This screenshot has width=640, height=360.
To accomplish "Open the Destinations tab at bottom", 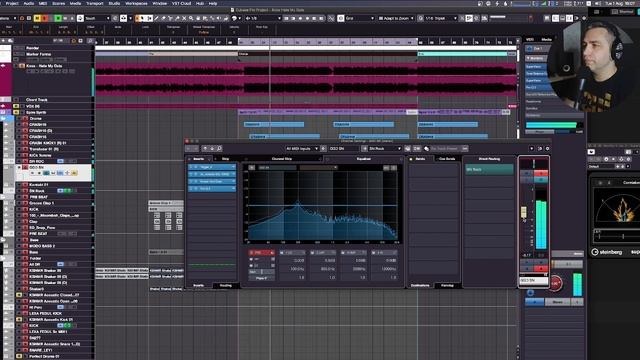I will [420, 286].
